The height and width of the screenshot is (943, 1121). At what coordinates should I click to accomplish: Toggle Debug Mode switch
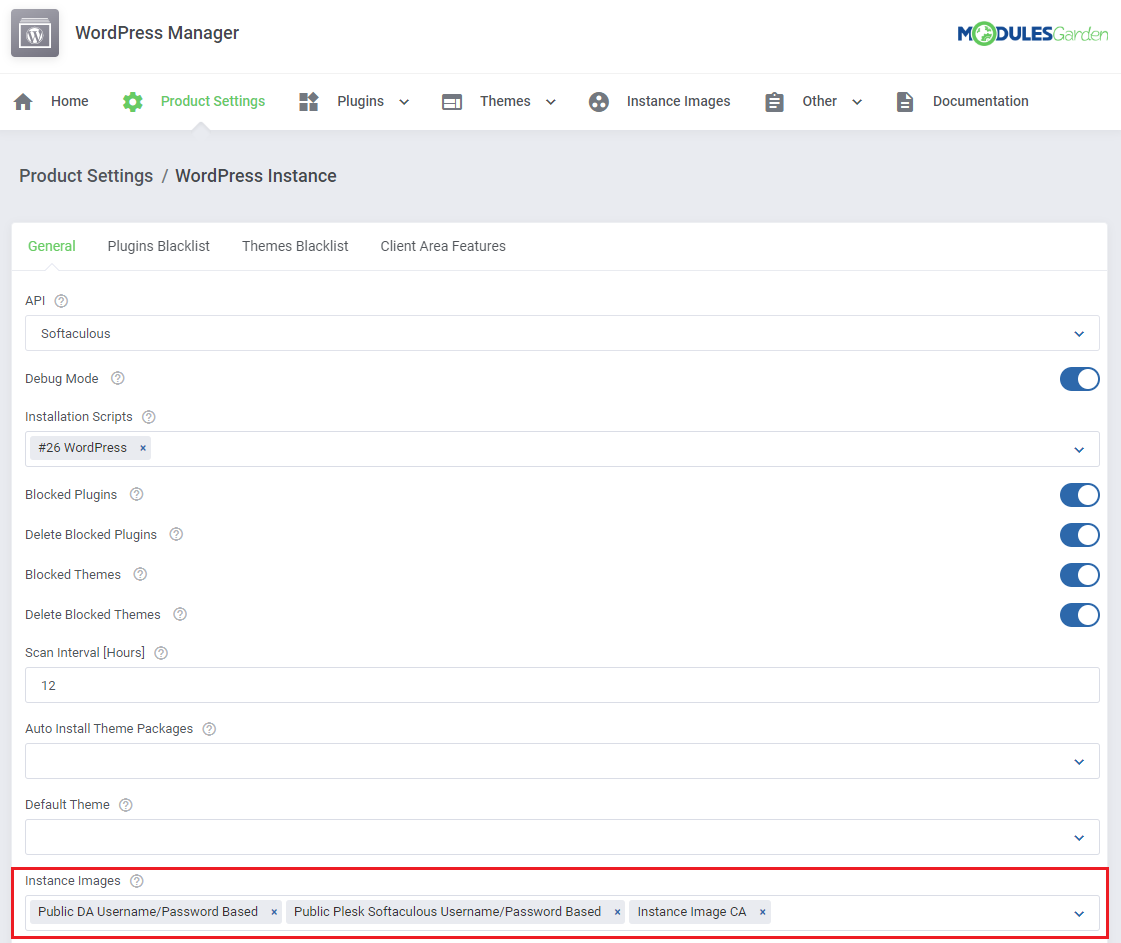[x=1080, y=379]
